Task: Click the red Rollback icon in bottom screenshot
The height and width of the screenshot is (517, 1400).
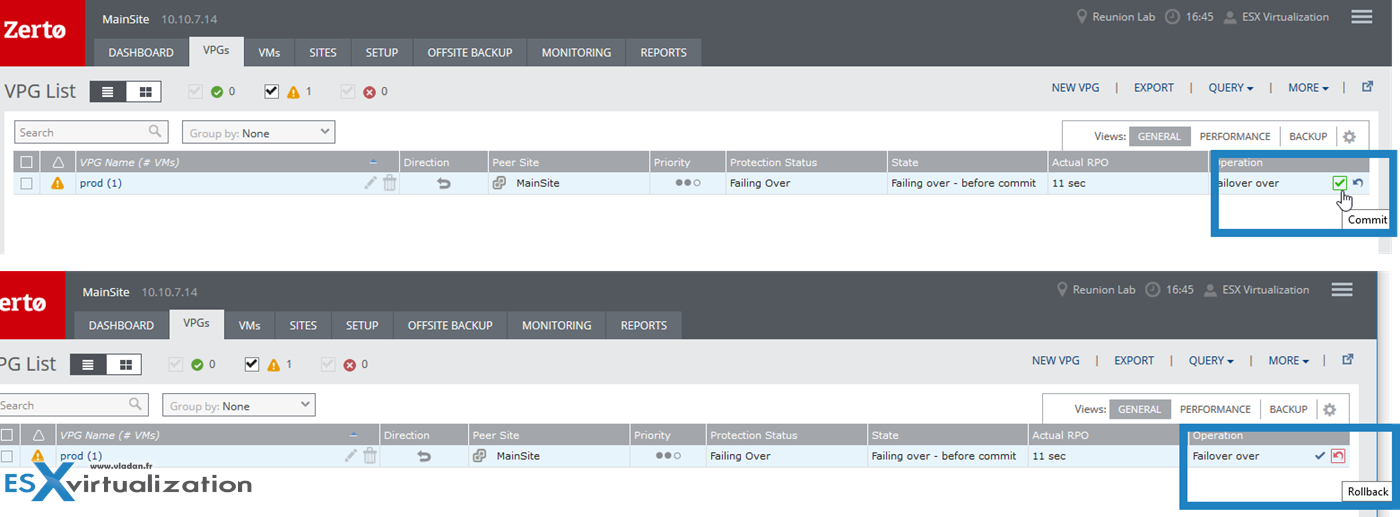Action: pos(1338,456)
